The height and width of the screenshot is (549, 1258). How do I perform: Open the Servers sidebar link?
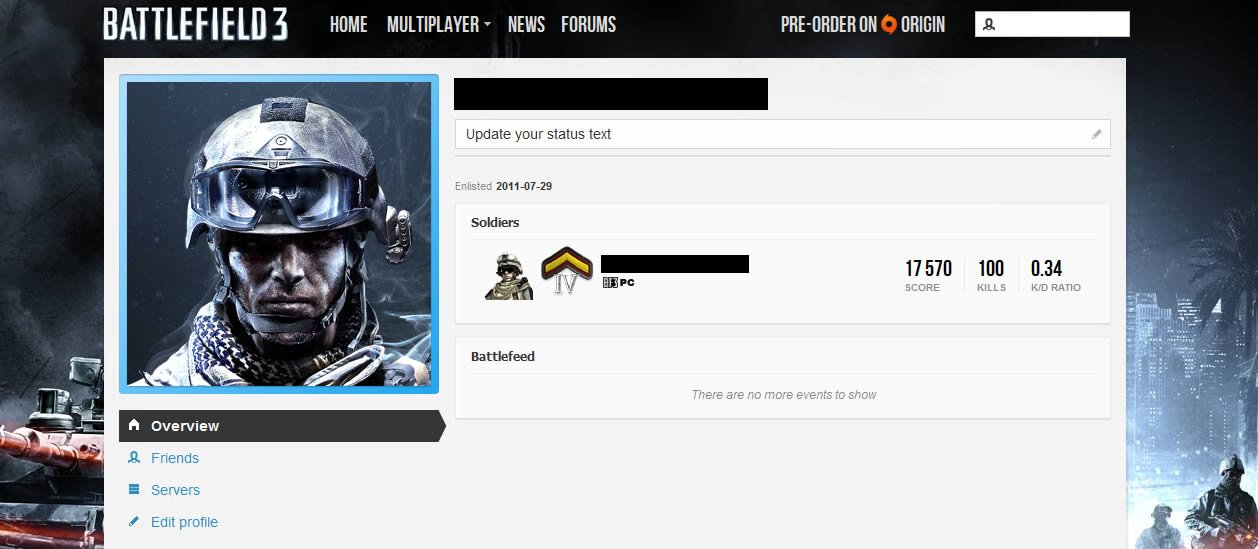coord(175,490)
